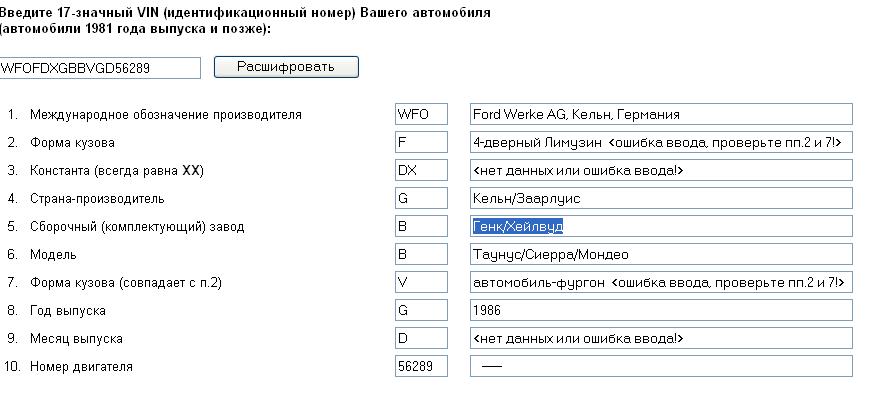
Task: Select the WFO manufacturer code field
Action: tap(421, 115)
